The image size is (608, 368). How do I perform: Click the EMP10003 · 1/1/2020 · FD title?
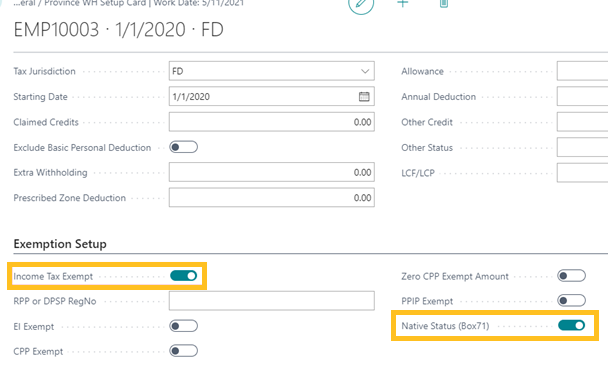click(x=119, y=30)
